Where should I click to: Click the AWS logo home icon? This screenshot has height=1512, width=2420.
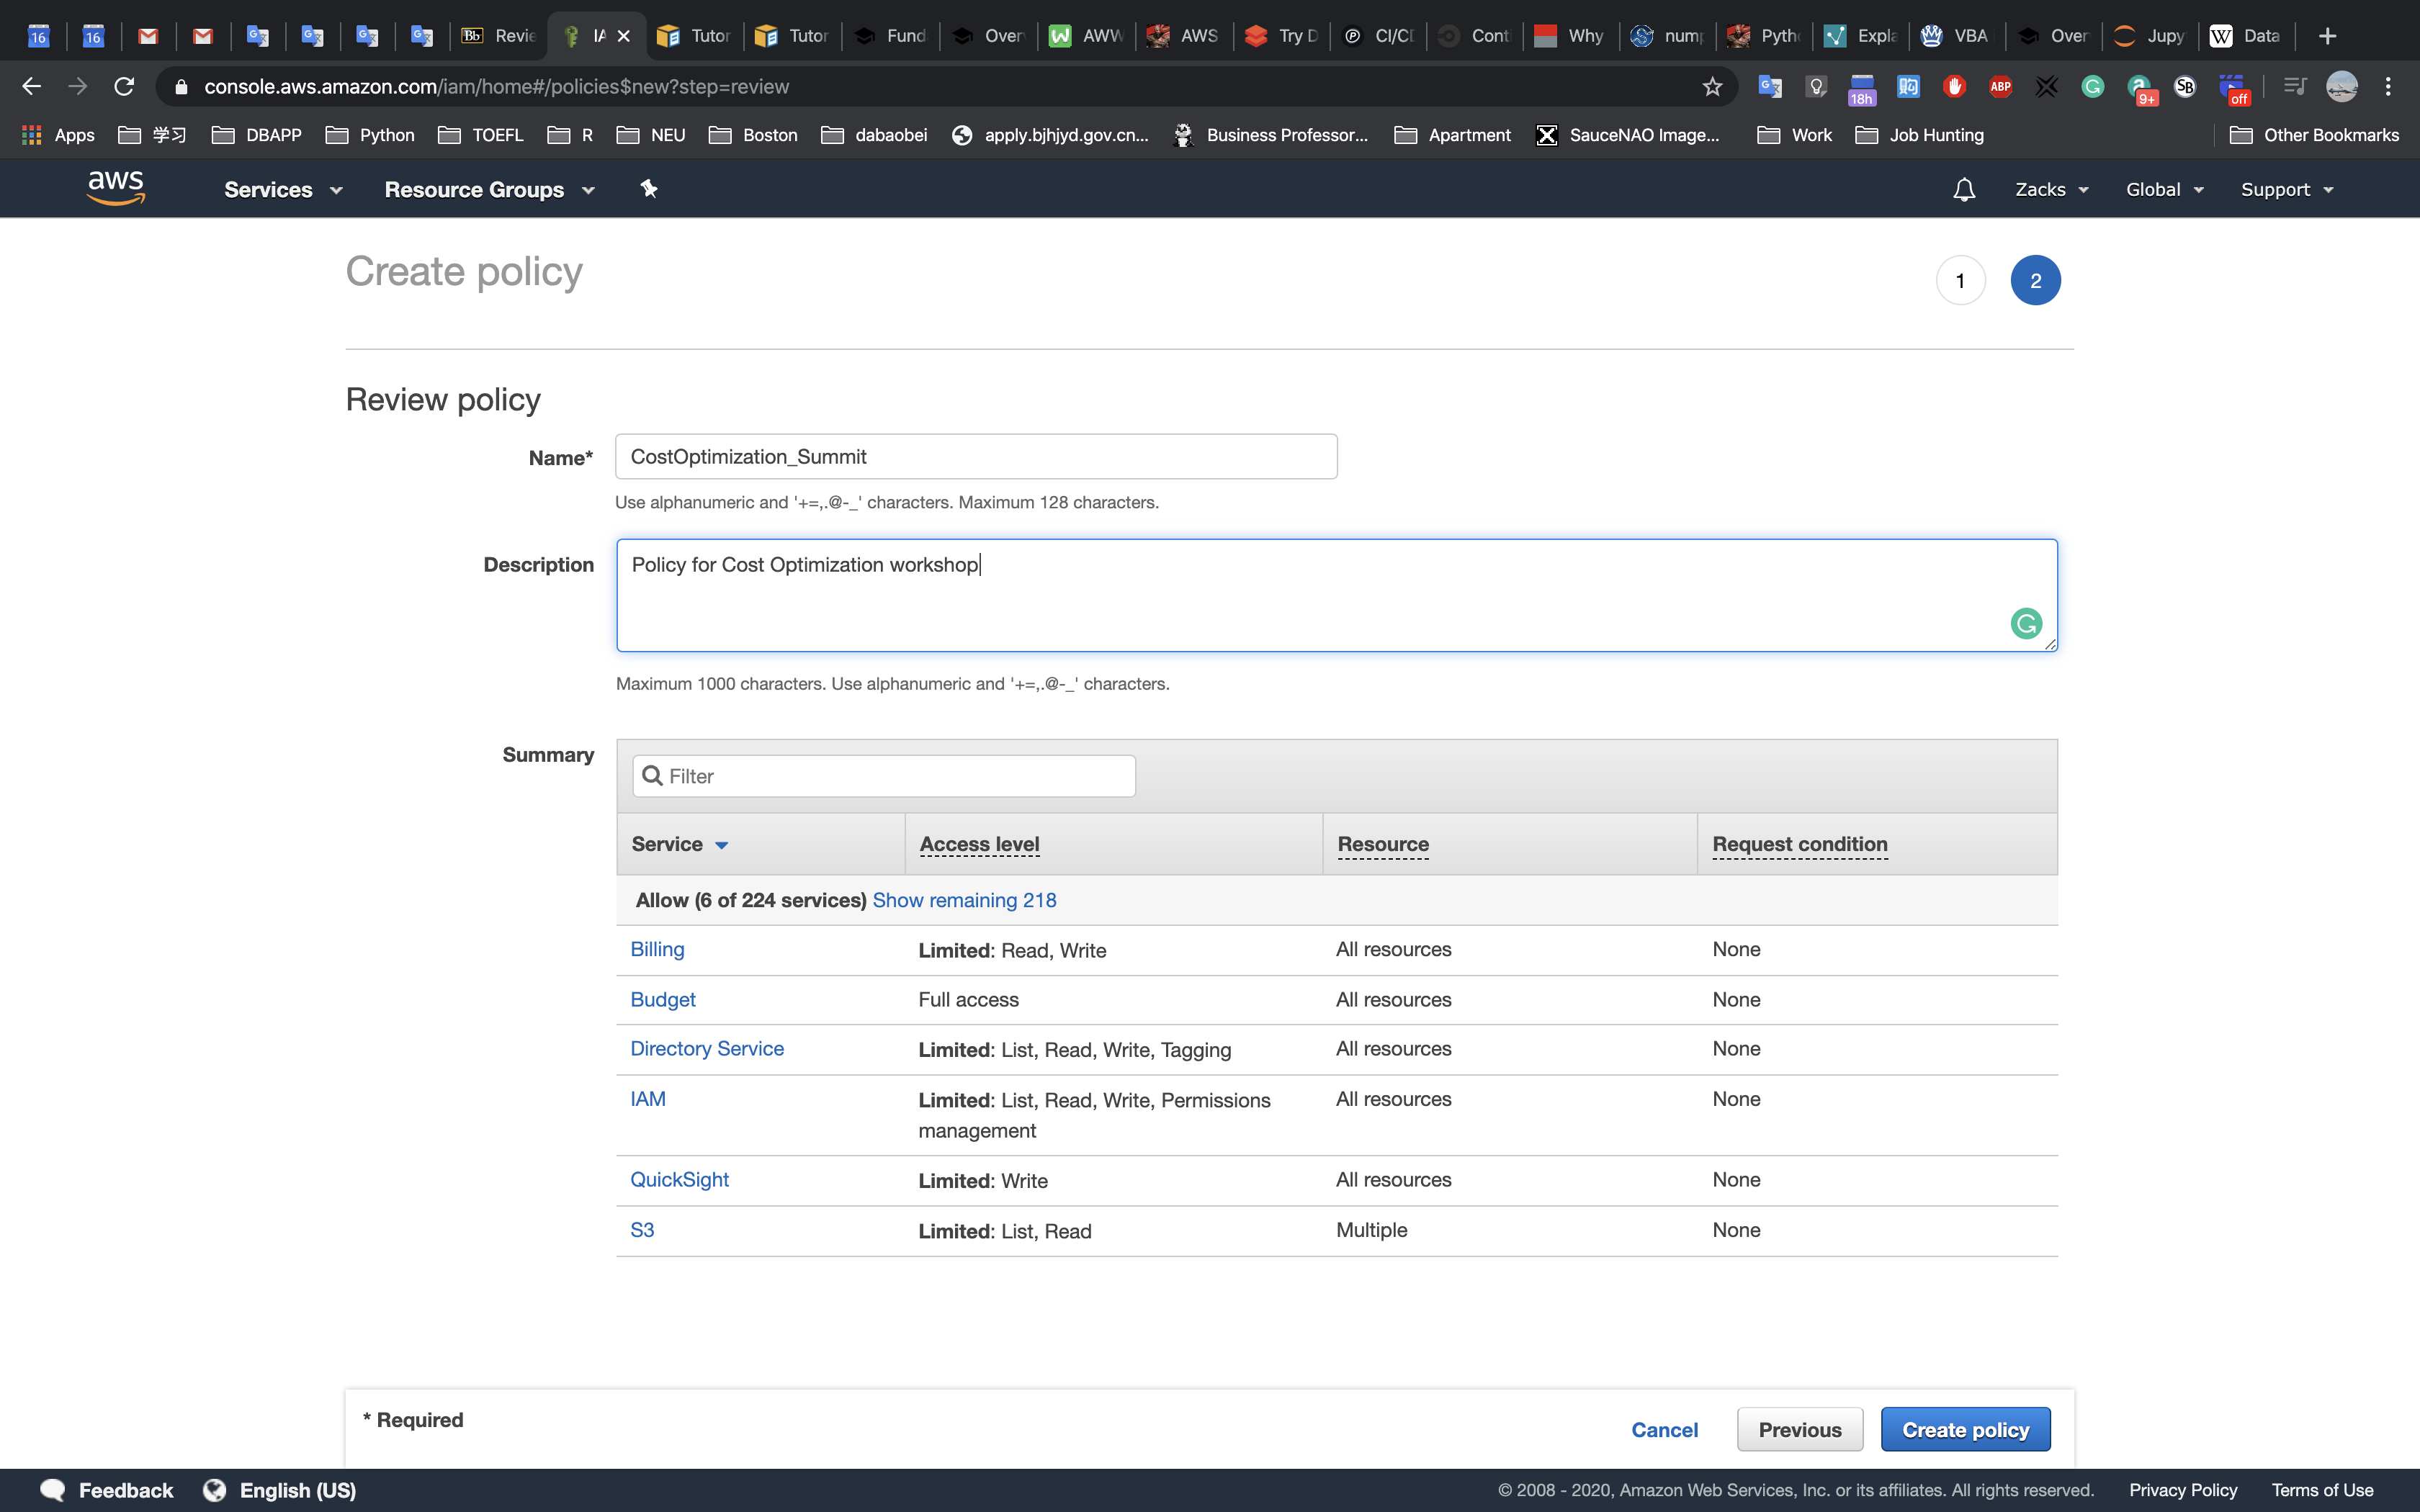click(x=116, y=188)
